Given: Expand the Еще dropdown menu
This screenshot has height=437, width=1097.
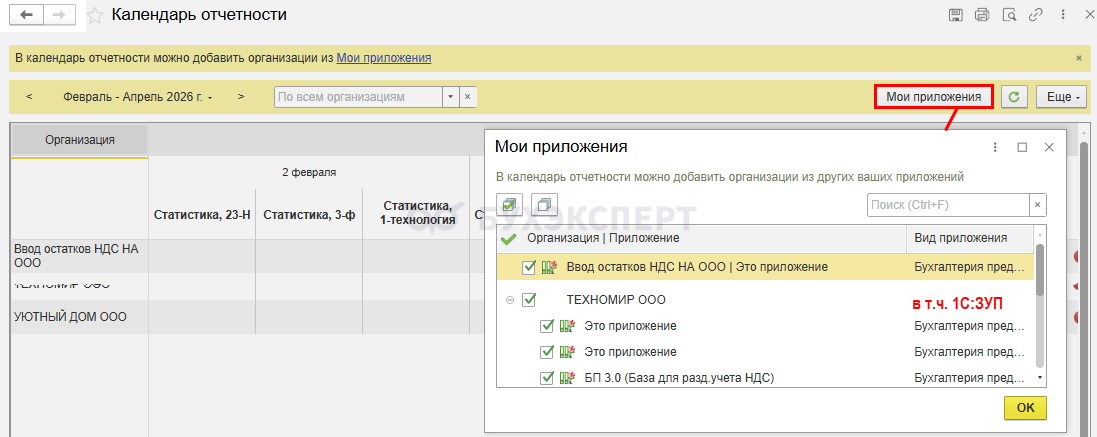Looking at the screenshot, I should click(1060, 97).
